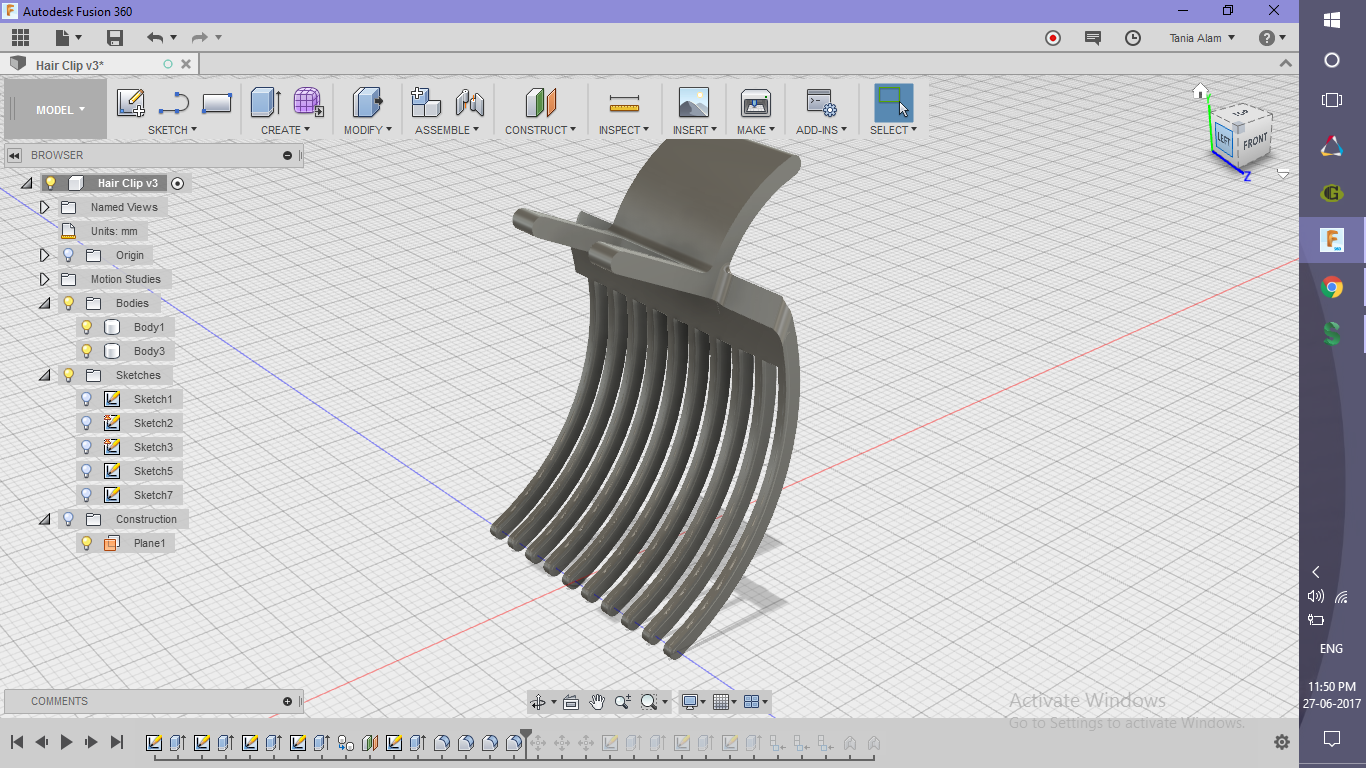The width and height of the screenshot is (1366, 768).
Task: Toggle visibility of Body3
Action: click(87, 351)
